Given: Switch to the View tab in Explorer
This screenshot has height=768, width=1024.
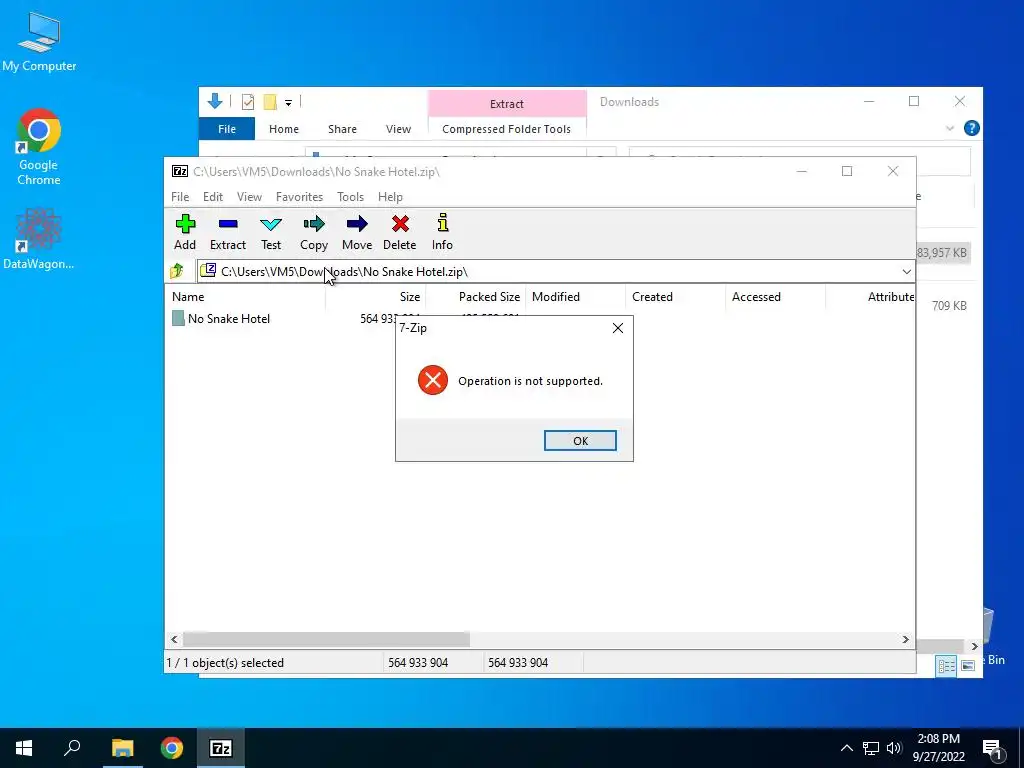Looking at the screenshot, I should (398, 129).
